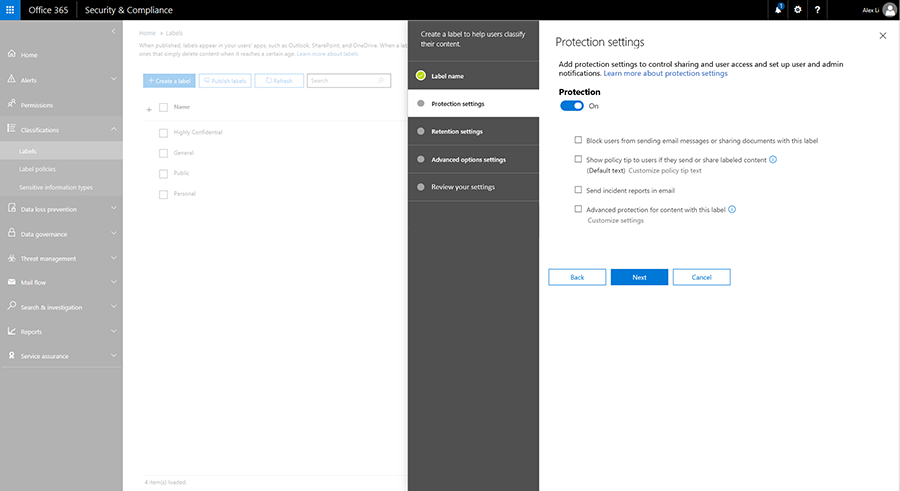Open Sensitive information types in sidebar
This screenshot has width=900, height=491.
click(x=56, y=187)
